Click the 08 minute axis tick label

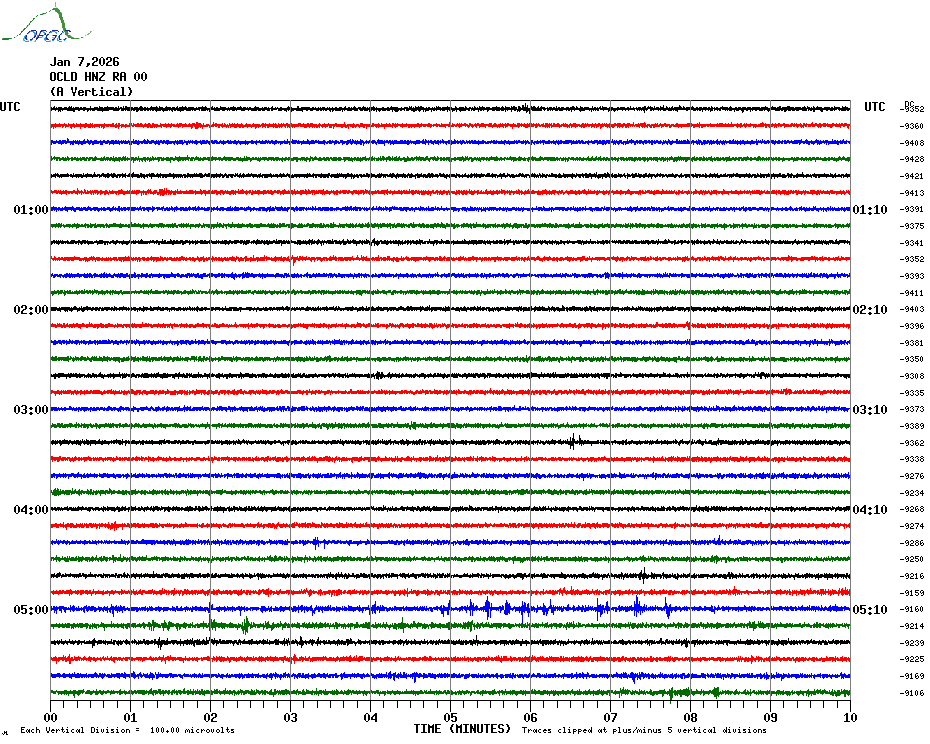pyautogui.click(x=690, y=717)
